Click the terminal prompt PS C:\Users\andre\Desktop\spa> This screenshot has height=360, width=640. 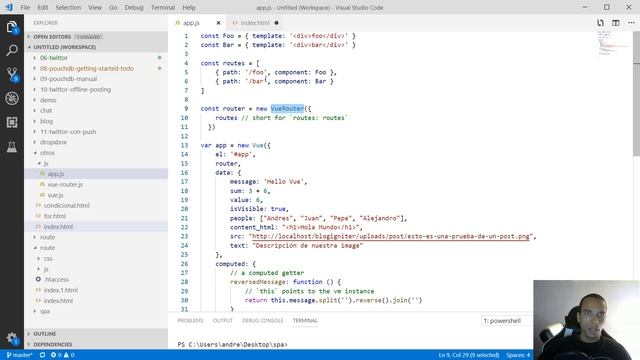click(233, 344)
